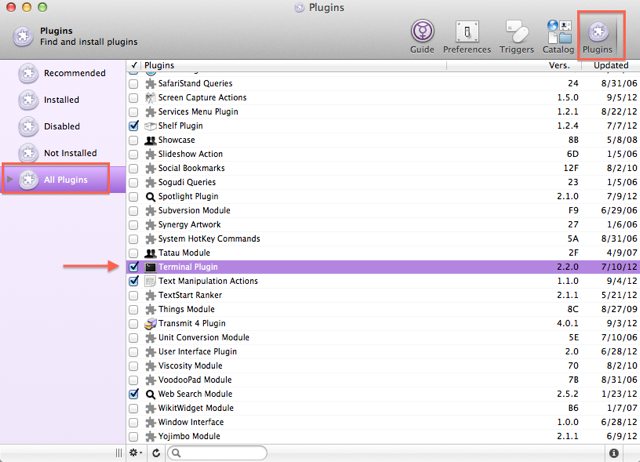Sort by the Updated column header
Screen dimensions: 640x462
[611, 65]
